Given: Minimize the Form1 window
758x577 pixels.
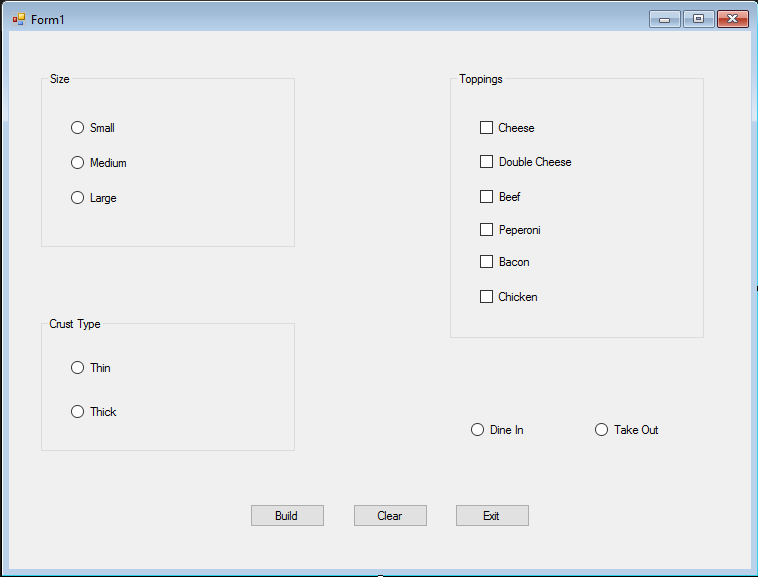Looking at the screenshot, I should click(x=665, y=19).
